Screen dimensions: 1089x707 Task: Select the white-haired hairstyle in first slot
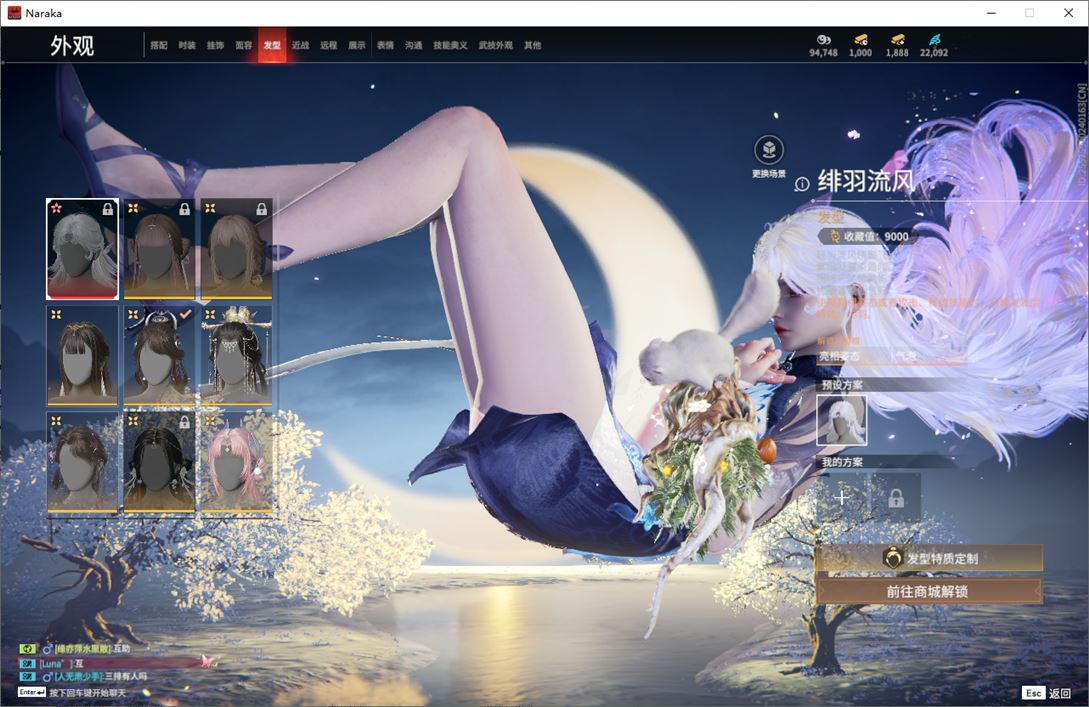83,249
